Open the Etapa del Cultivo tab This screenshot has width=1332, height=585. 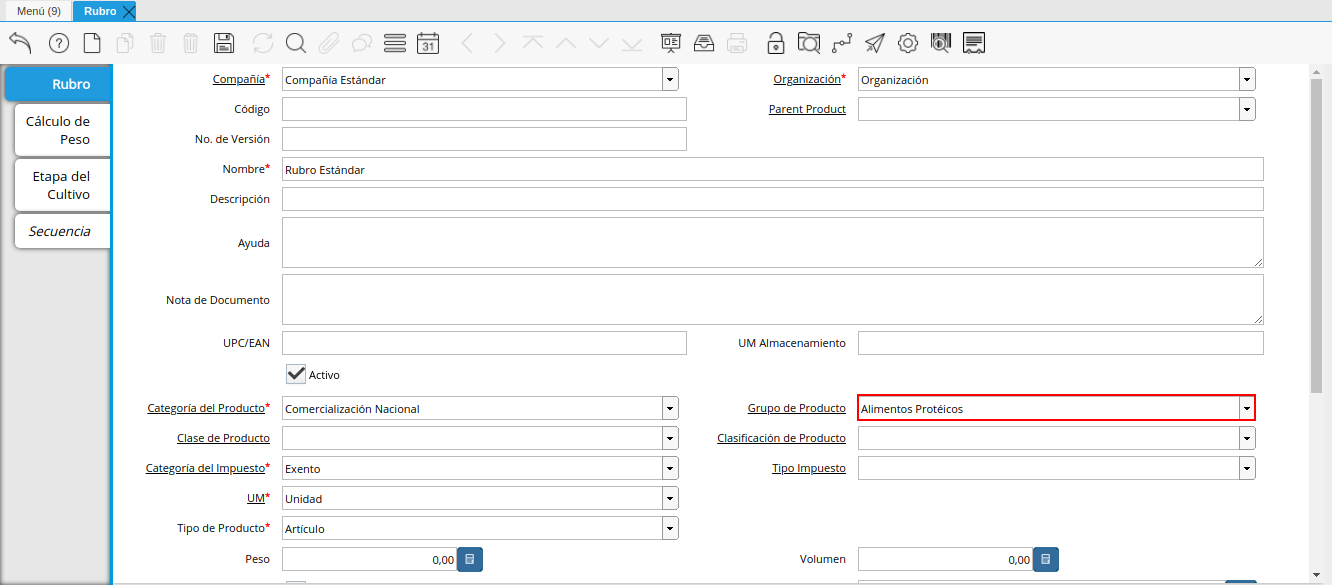coord(62,185)
